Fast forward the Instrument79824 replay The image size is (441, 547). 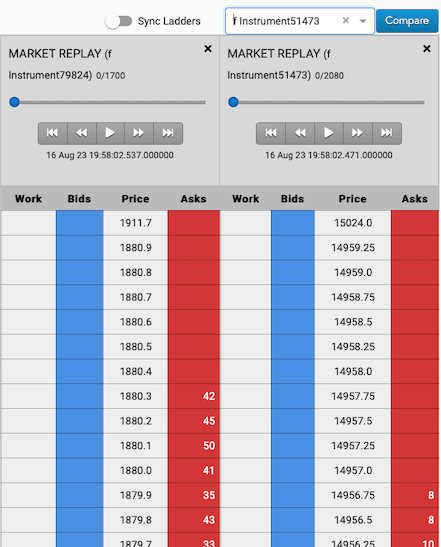[x=139, y=133]
